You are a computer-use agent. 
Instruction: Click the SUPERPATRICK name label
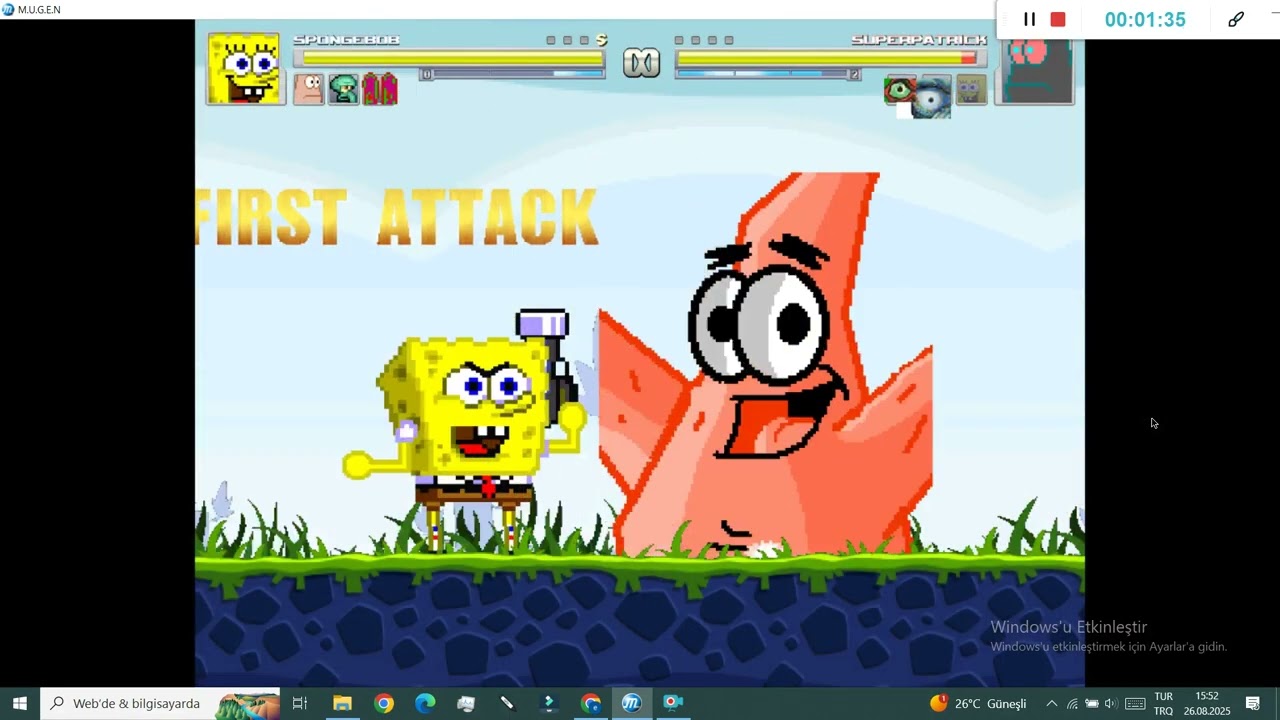[x=919, y=40]
